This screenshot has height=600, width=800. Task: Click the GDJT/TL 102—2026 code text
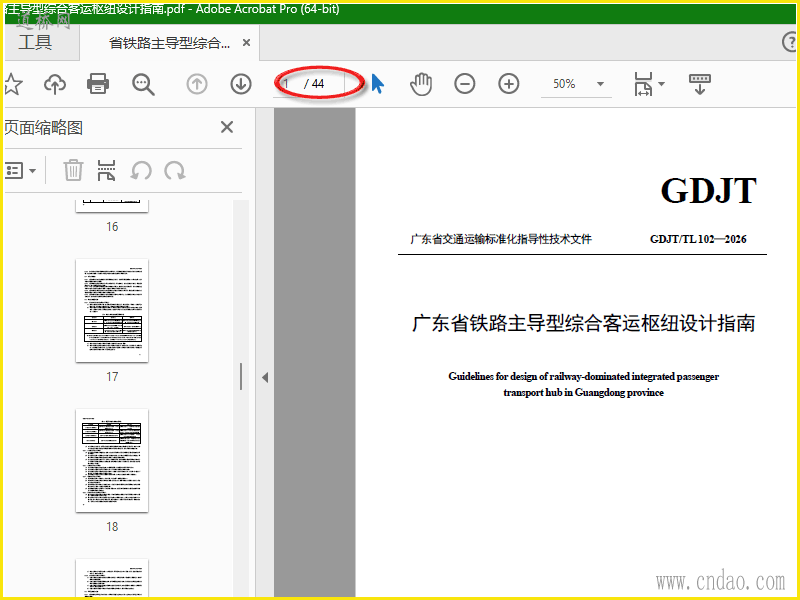click(x=698, y=239)
